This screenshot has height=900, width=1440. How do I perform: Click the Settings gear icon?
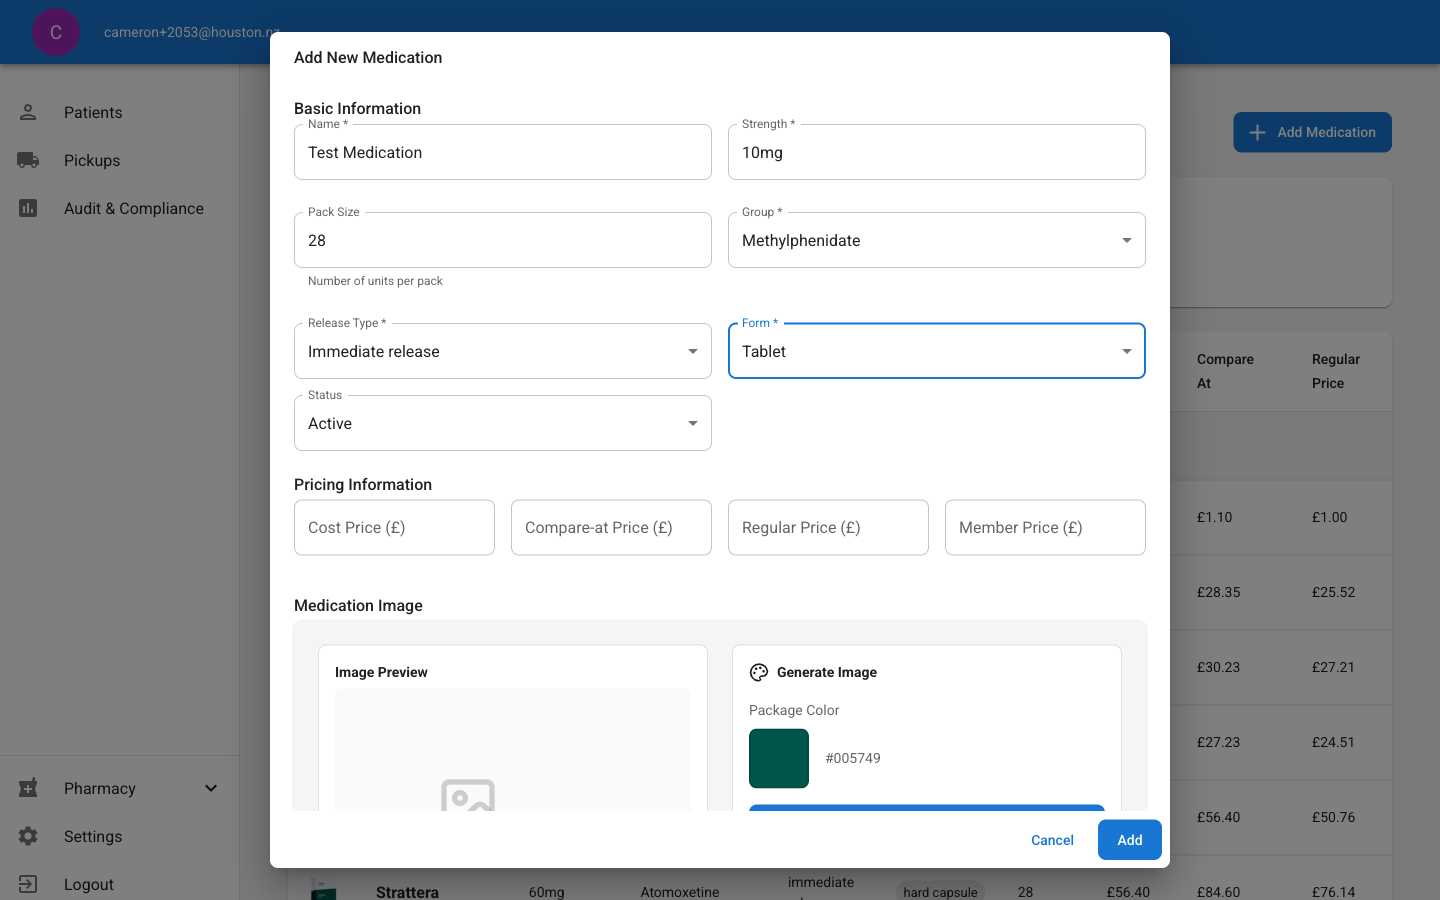[x=28, y=836]
